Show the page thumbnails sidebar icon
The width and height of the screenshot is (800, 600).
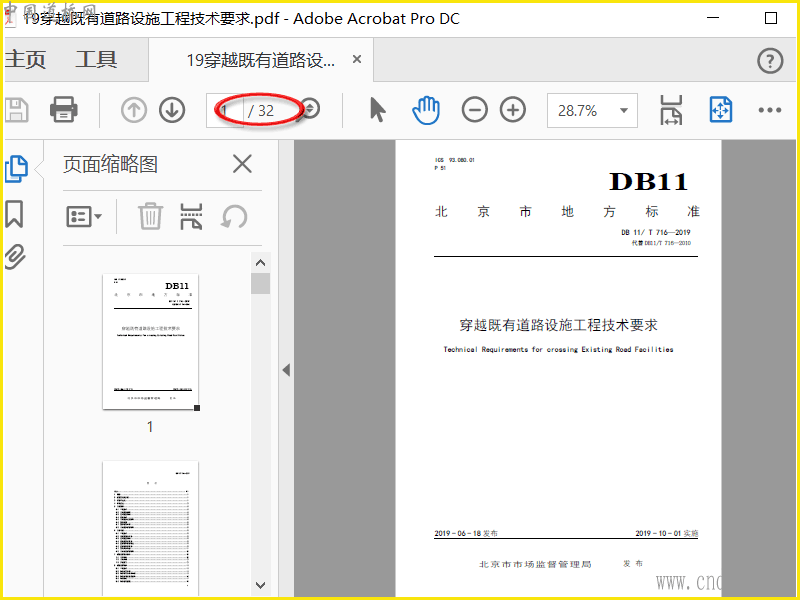pyautogui.click(x=16, y=168)
